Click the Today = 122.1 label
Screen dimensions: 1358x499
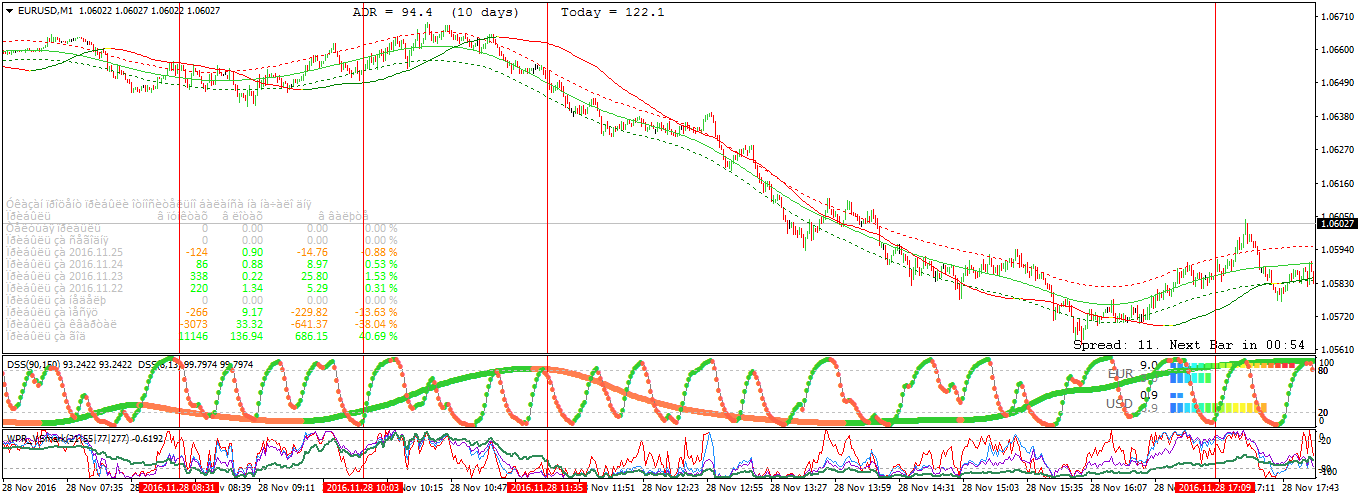pos(612,12)
